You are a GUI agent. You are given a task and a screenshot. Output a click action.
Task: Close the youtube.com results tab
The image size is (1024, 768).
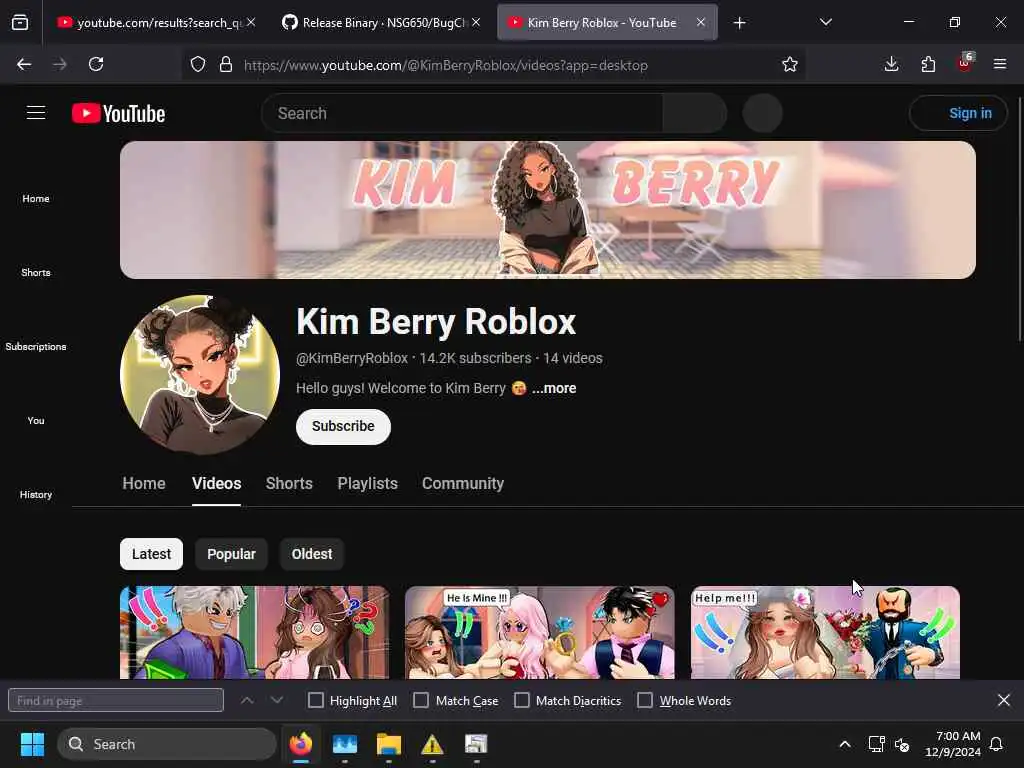coord(251,22)
